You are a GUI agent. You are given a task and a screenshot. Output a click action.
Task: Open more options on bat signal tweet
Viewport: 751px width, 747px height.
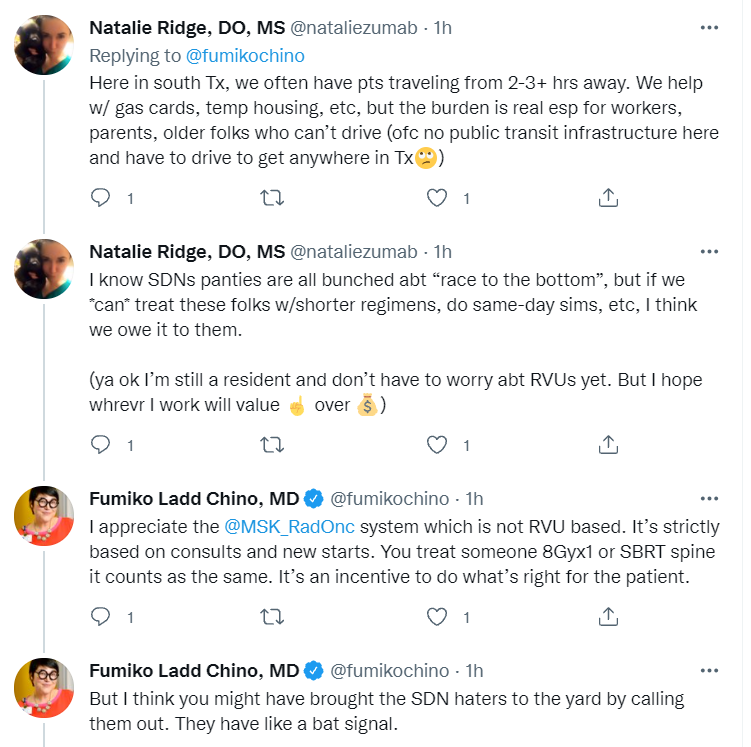click(x=709, y=669)
